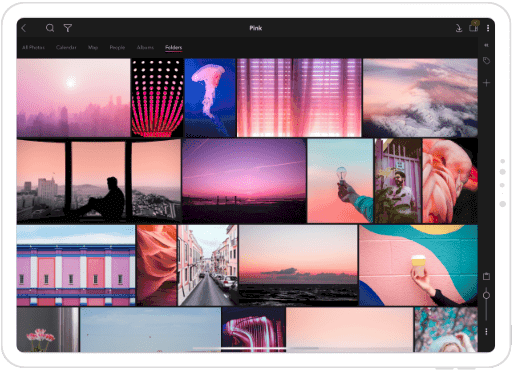Select the hazy pink city skyline photo
This screenshot has height=370, width=512.
(73, 98)
